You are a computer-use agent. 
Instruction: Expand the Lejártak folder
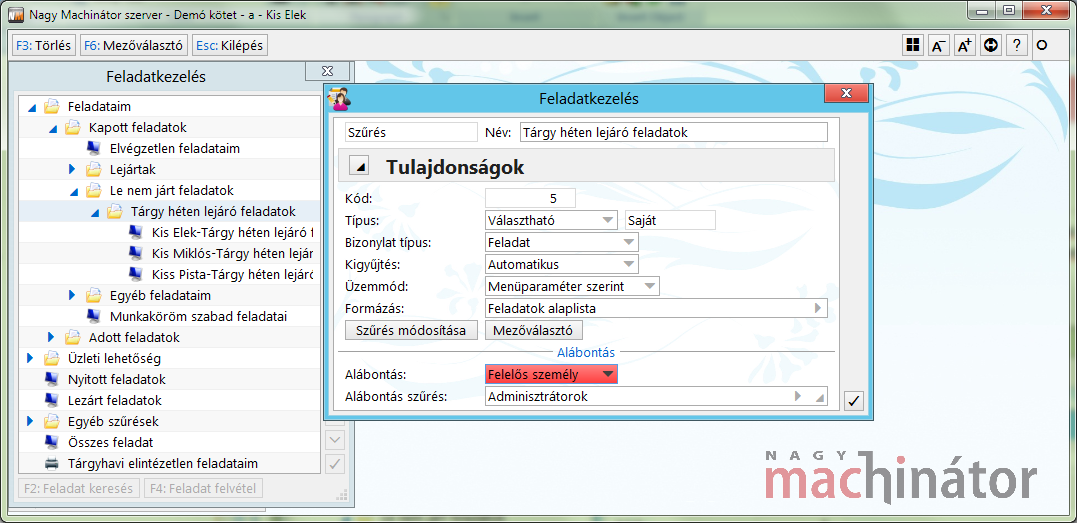[x=72, y=169]
